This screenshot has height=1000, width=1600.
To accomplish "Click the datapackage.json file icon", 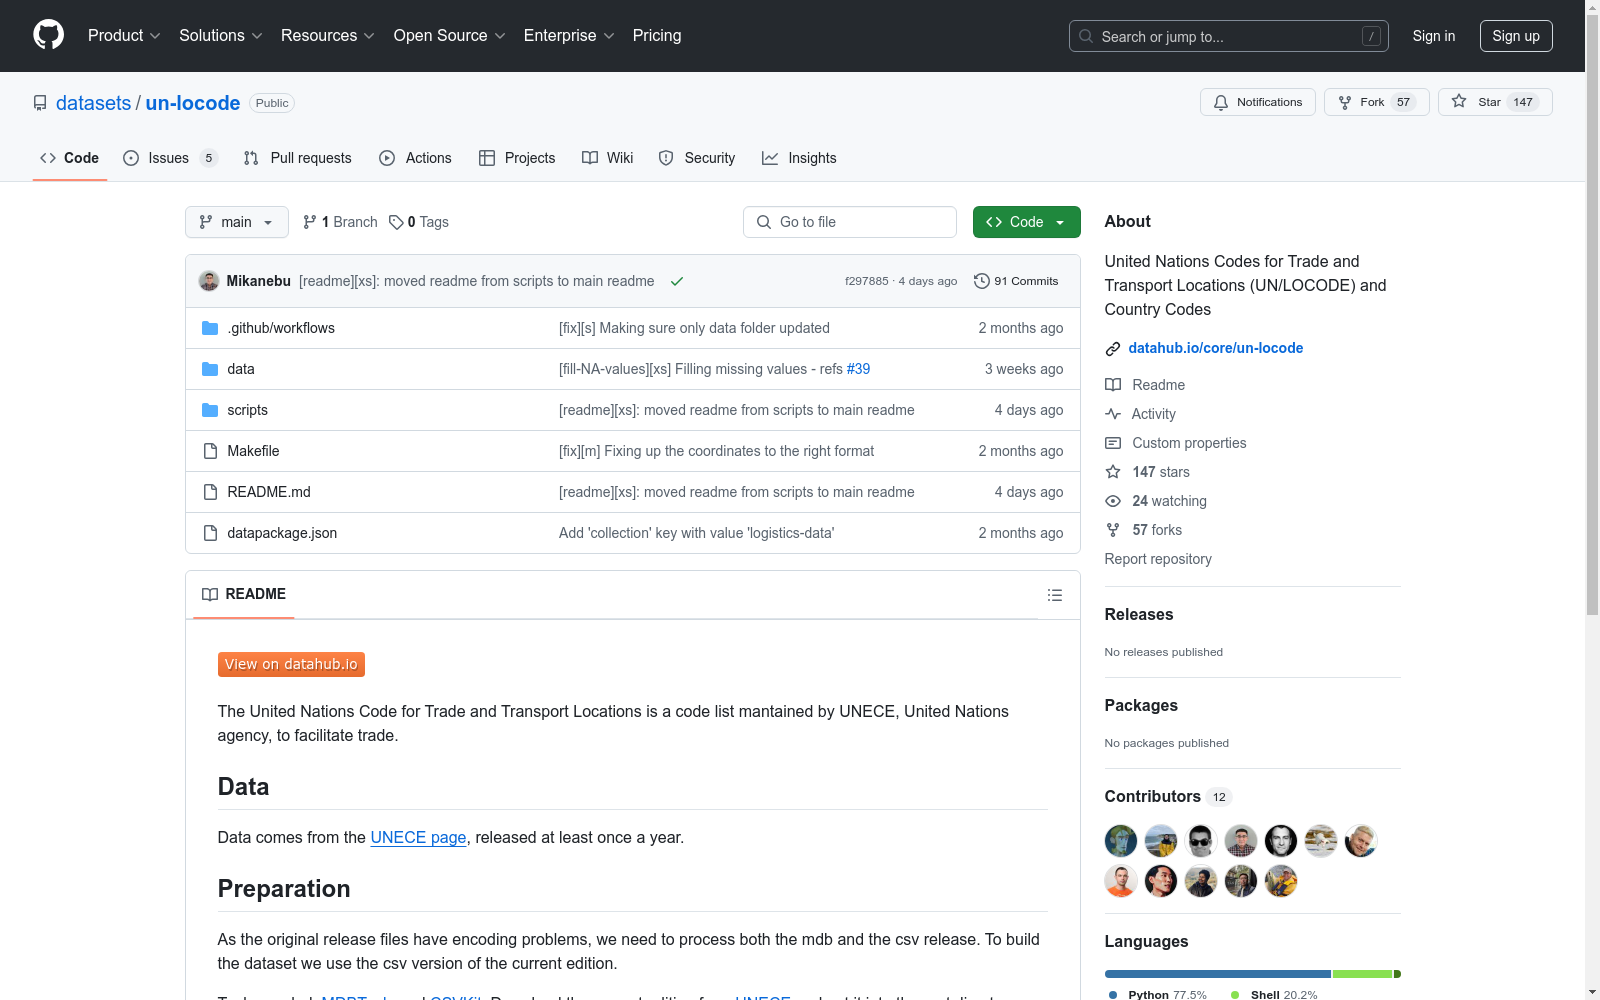I will 210,533.
